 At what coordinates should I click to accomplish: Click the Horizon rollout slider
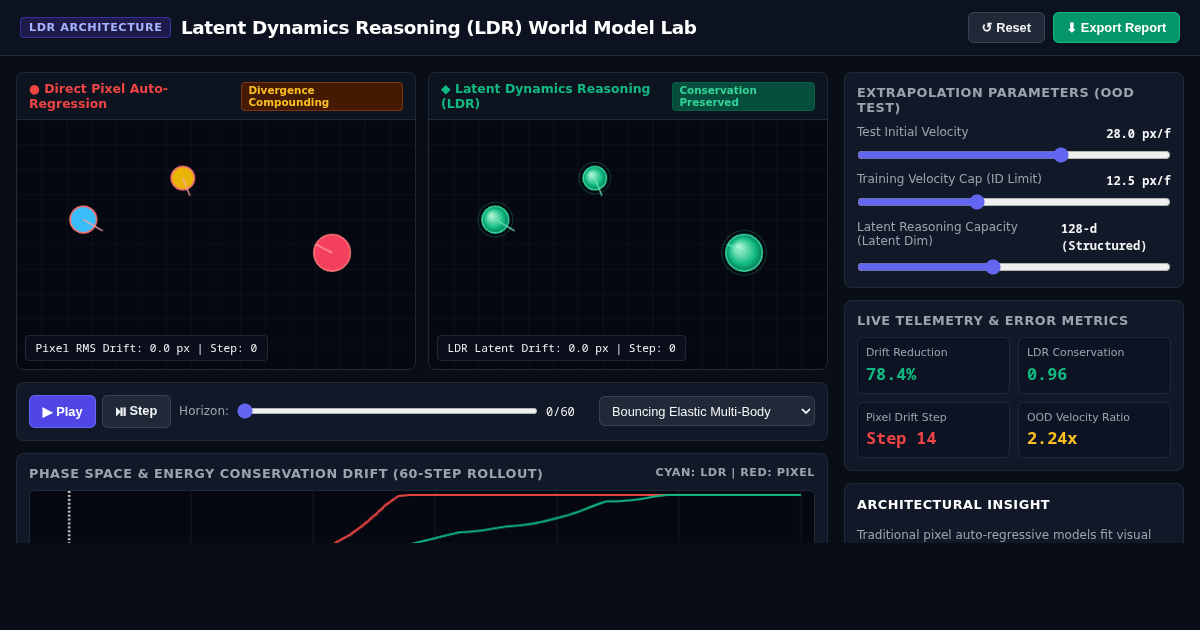[388, 411]
